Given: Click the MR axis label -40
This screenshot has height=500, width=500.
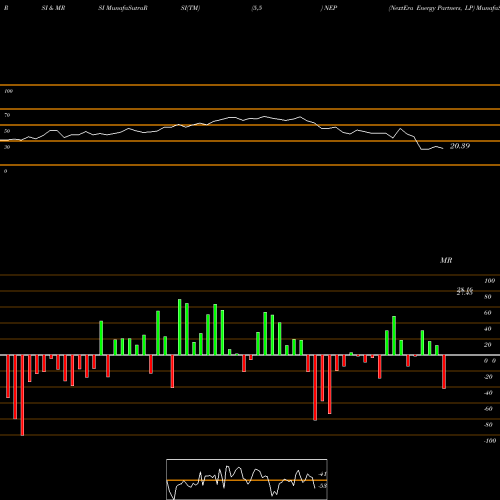Looking at the screenshot, I should point(488,393).
